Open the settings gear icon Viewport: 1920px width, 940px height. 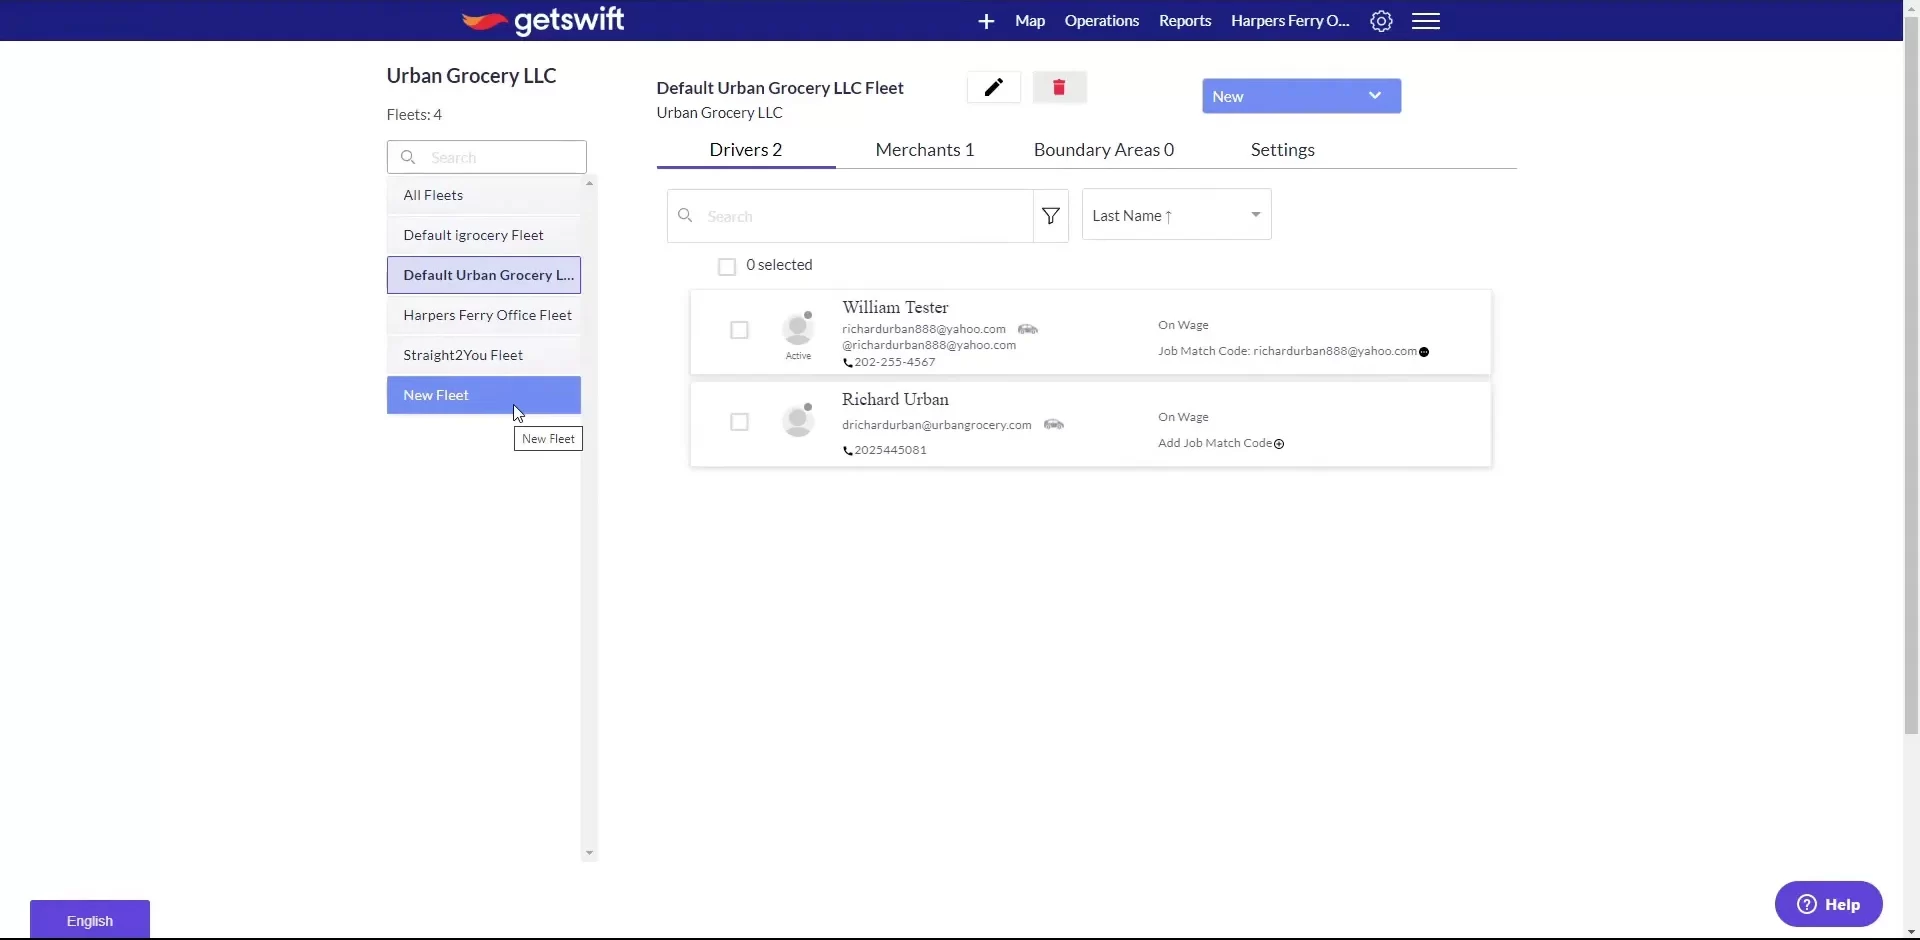point(1381,20)
